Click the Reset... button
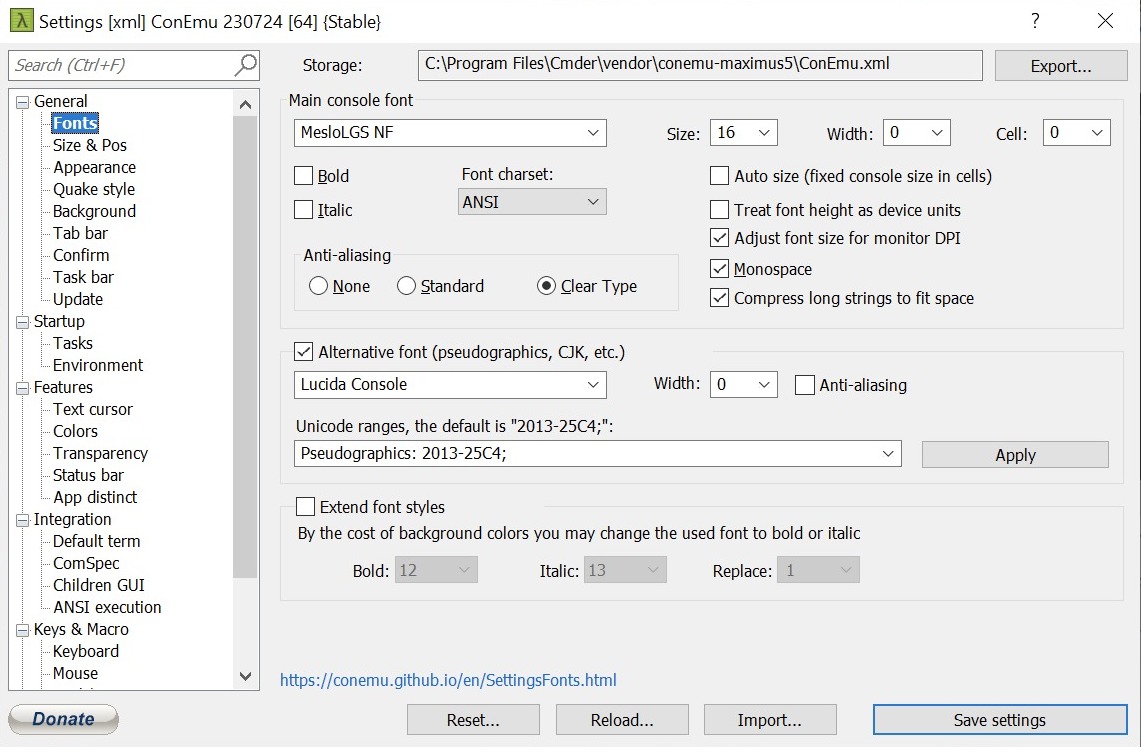1141x747 pixels. pyautogui.click(x=473, y=720)
